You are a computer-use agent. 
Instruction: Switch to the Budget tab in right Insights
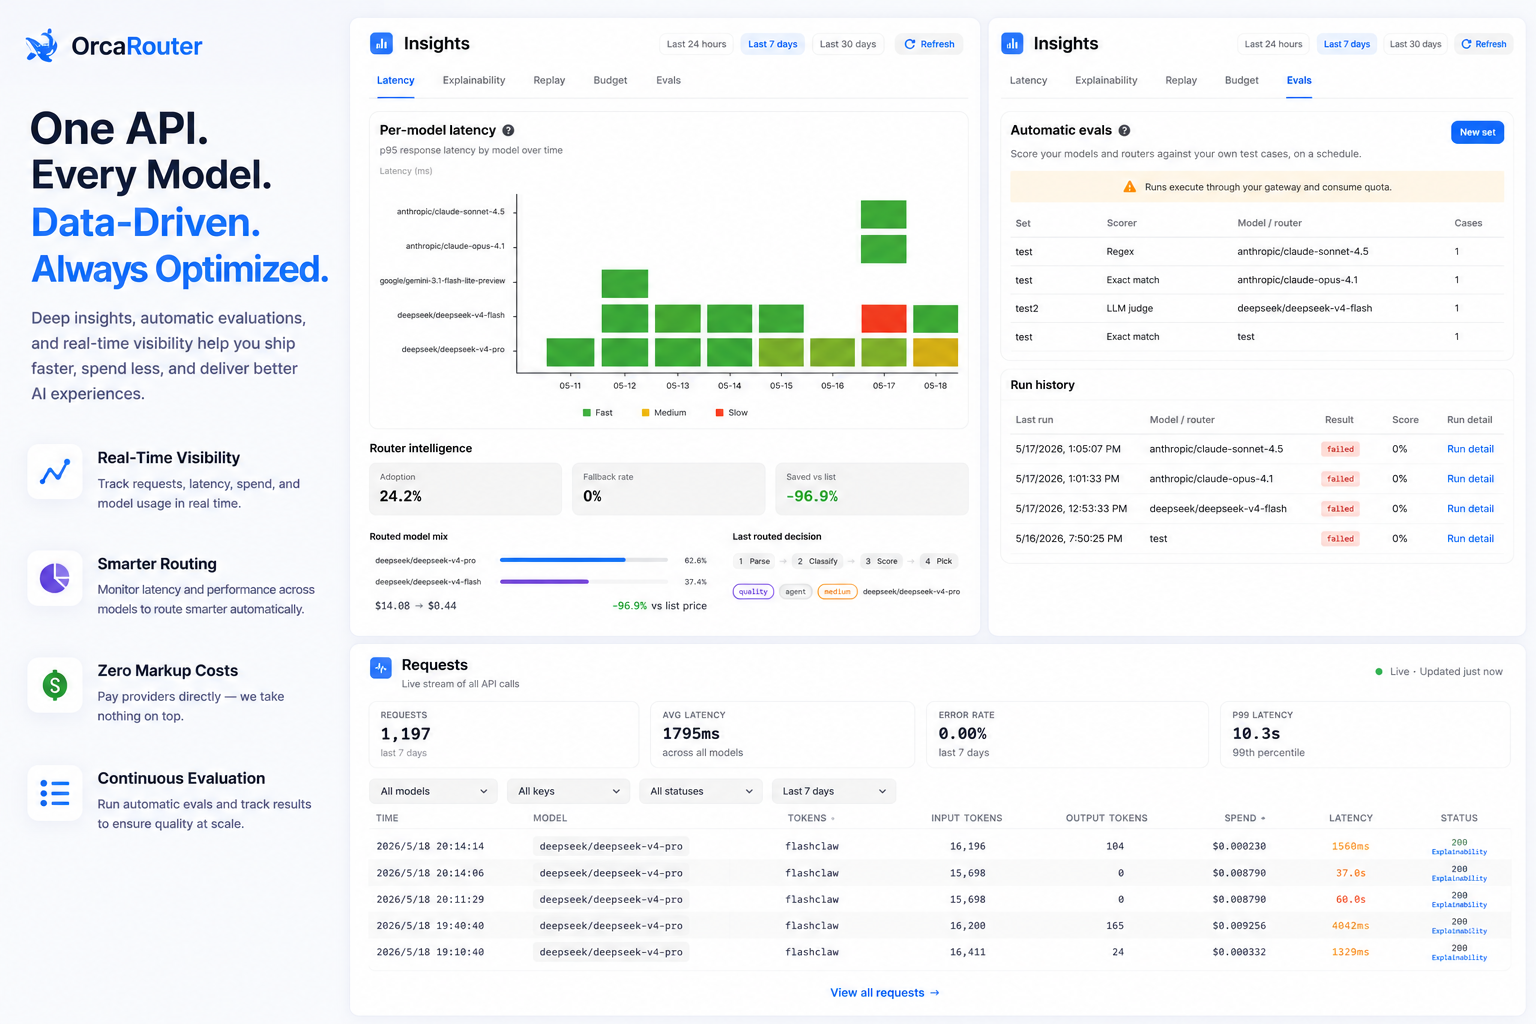click(x=1241, y=80)
